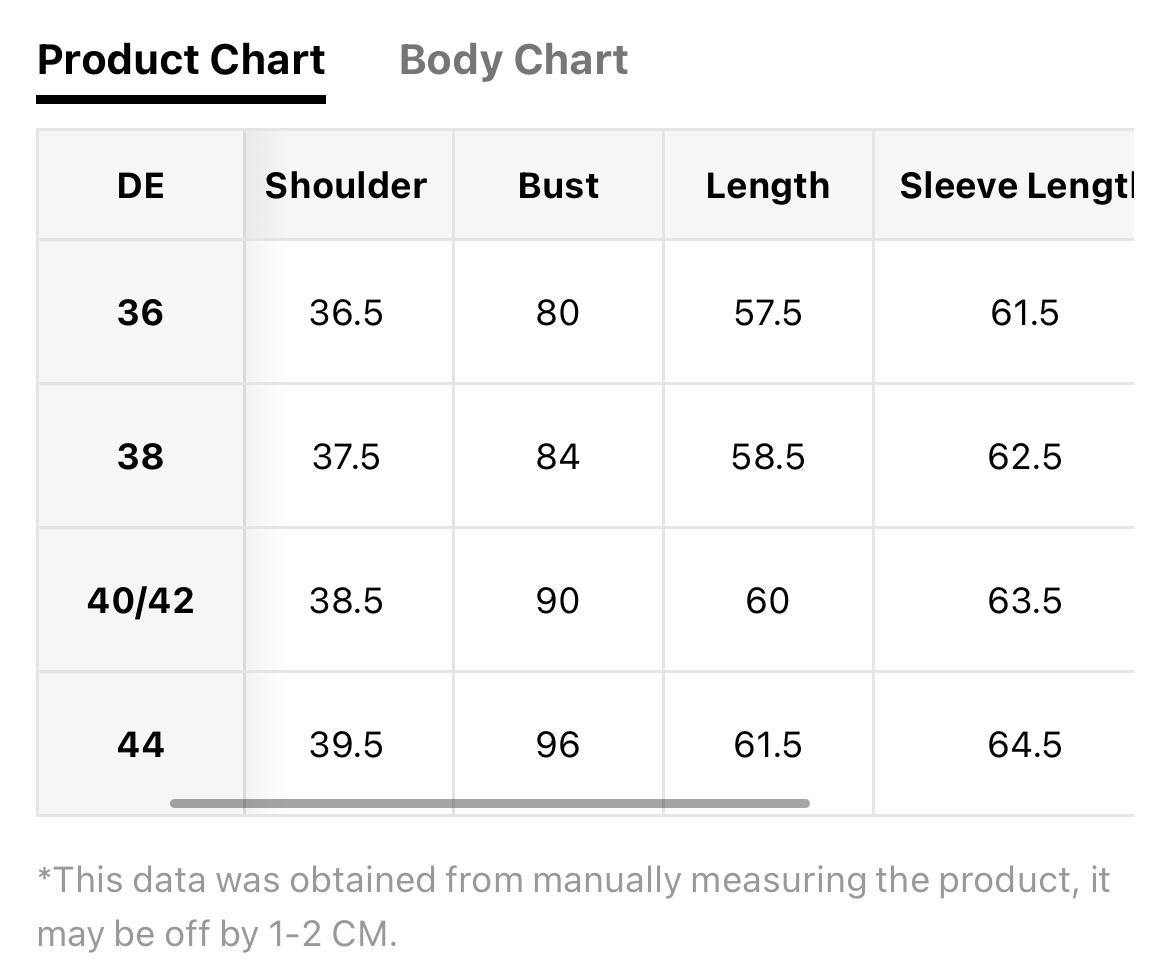This screenshot has height=973, width=1170.
Task: Click the length value 57.5 cell
Action: coord(768,312)
